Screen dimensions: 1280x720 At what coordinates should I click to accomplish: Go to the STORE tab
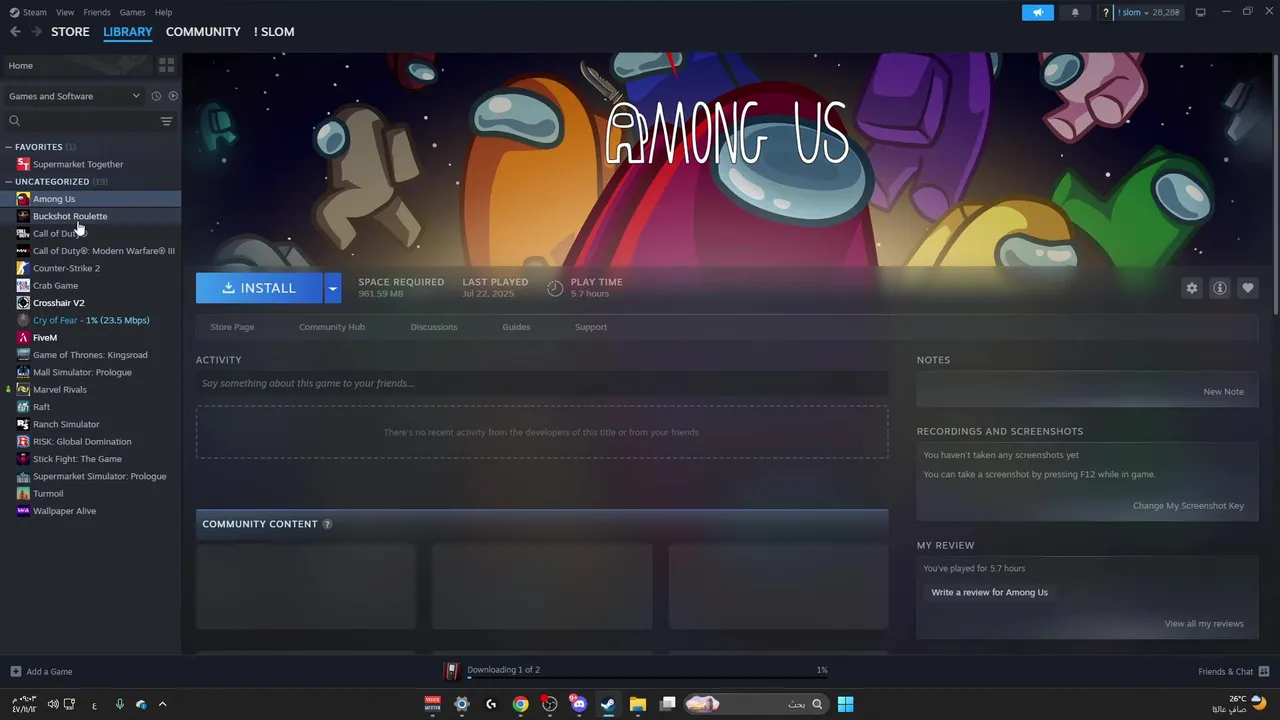click(x=70, y=32)
